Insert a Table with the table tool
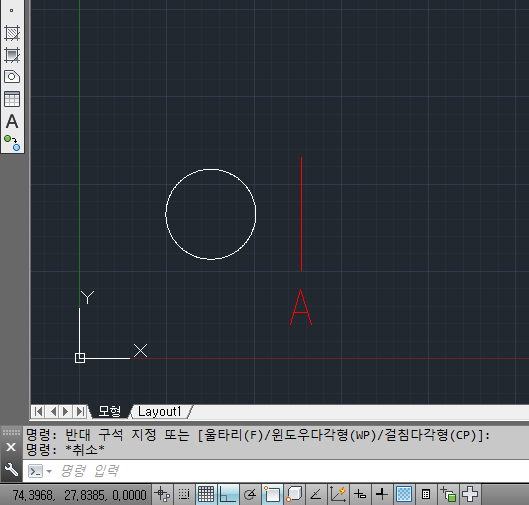 (12, 99)
